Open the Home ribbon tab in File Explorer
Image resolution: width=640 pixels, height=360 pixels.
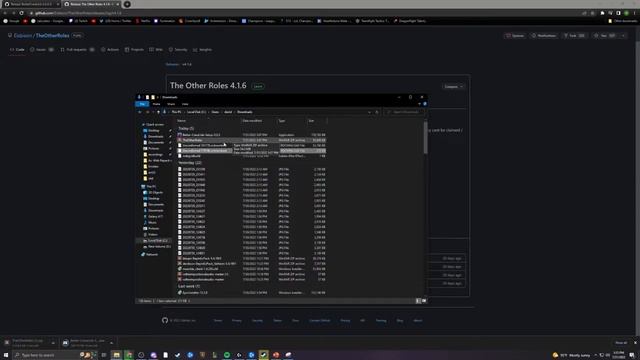(x=156, y=104)
